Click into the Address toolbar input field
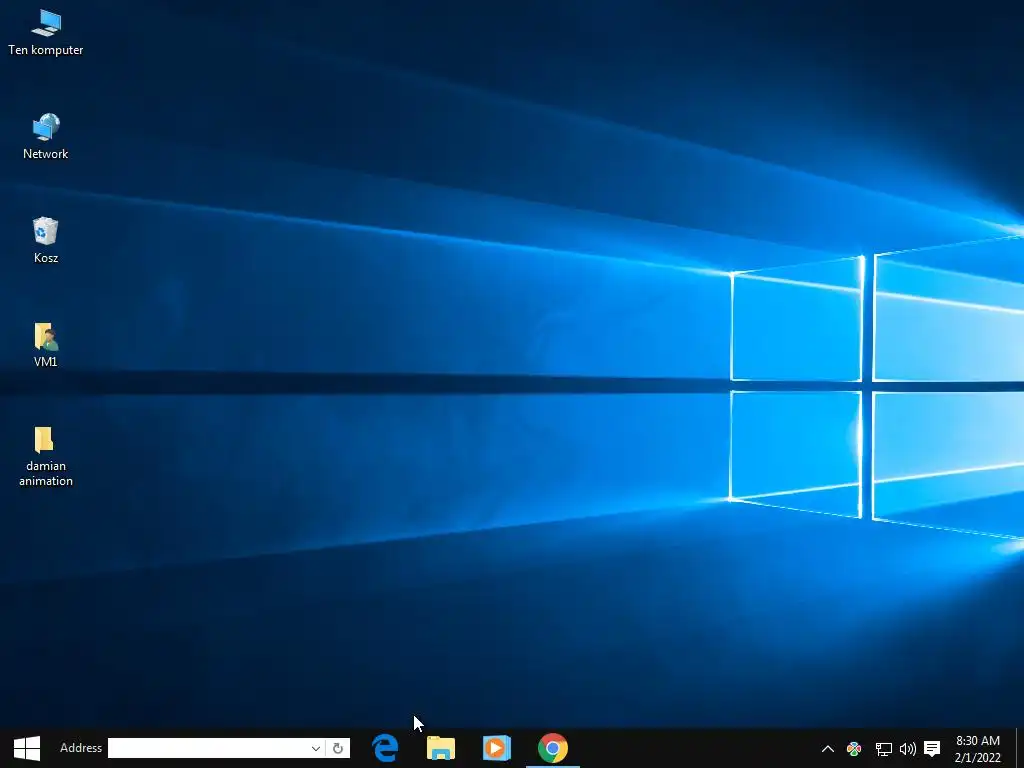The image size is (1024, 768). (208, 748)
